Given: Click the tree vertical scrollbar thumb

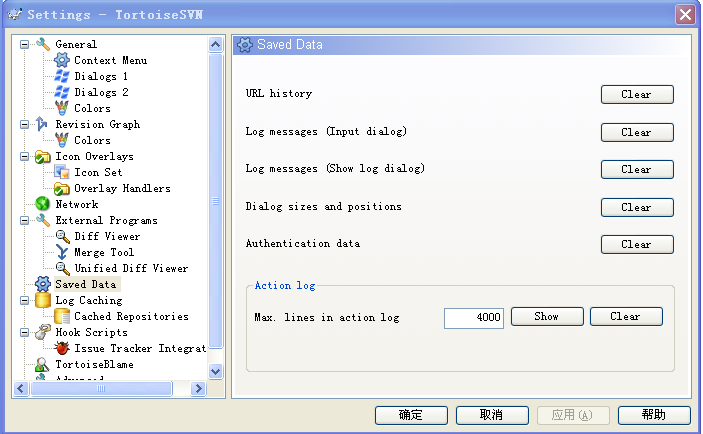Looking at the screenshot, I should click(216, 201).
